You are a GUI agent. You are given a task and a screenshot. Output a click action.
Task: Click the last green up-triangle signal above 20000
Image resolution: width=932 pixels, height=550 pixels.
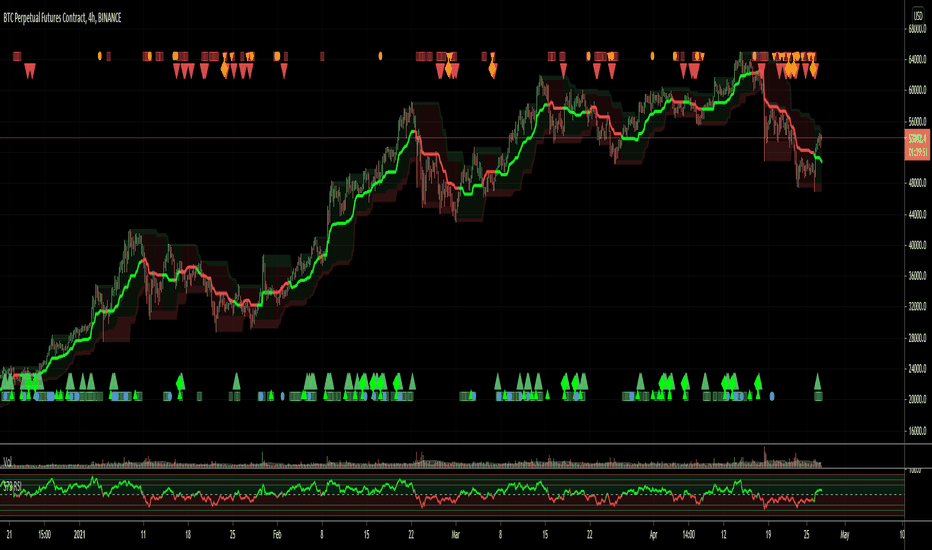click(817, 381)
